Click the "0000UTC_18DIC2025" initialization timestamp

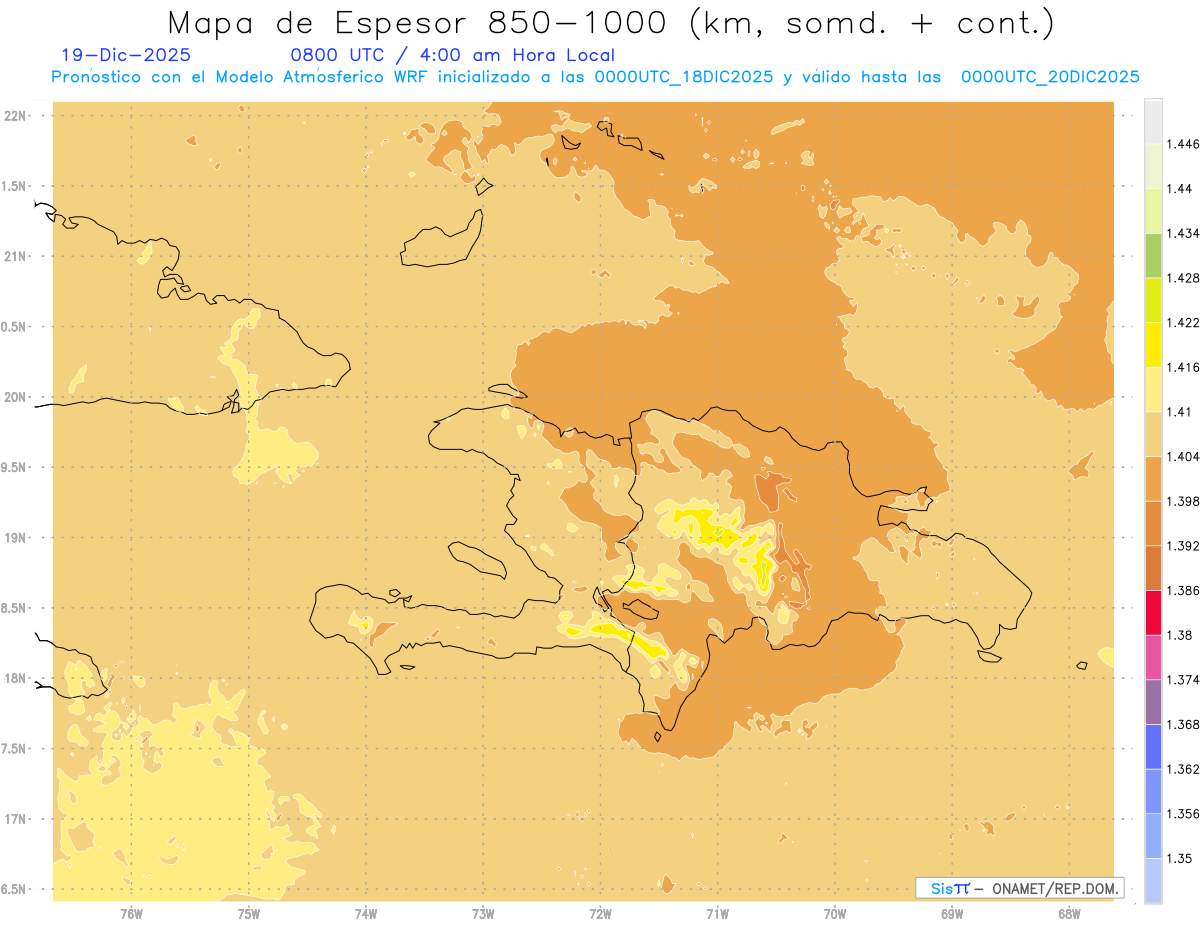coord(684,77)
